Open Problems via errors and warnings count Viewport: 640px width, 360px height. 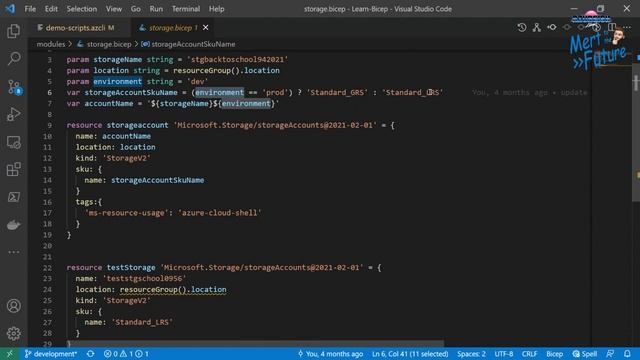(126, 354)
